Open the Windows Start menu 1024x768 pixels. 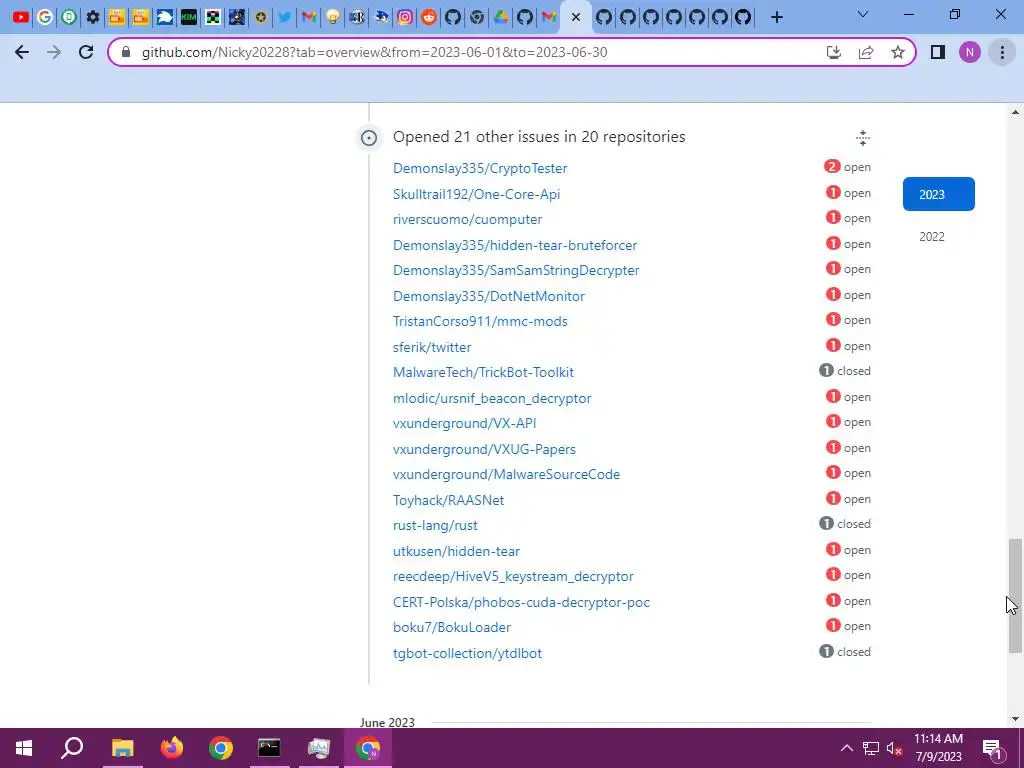click(24, 748)
